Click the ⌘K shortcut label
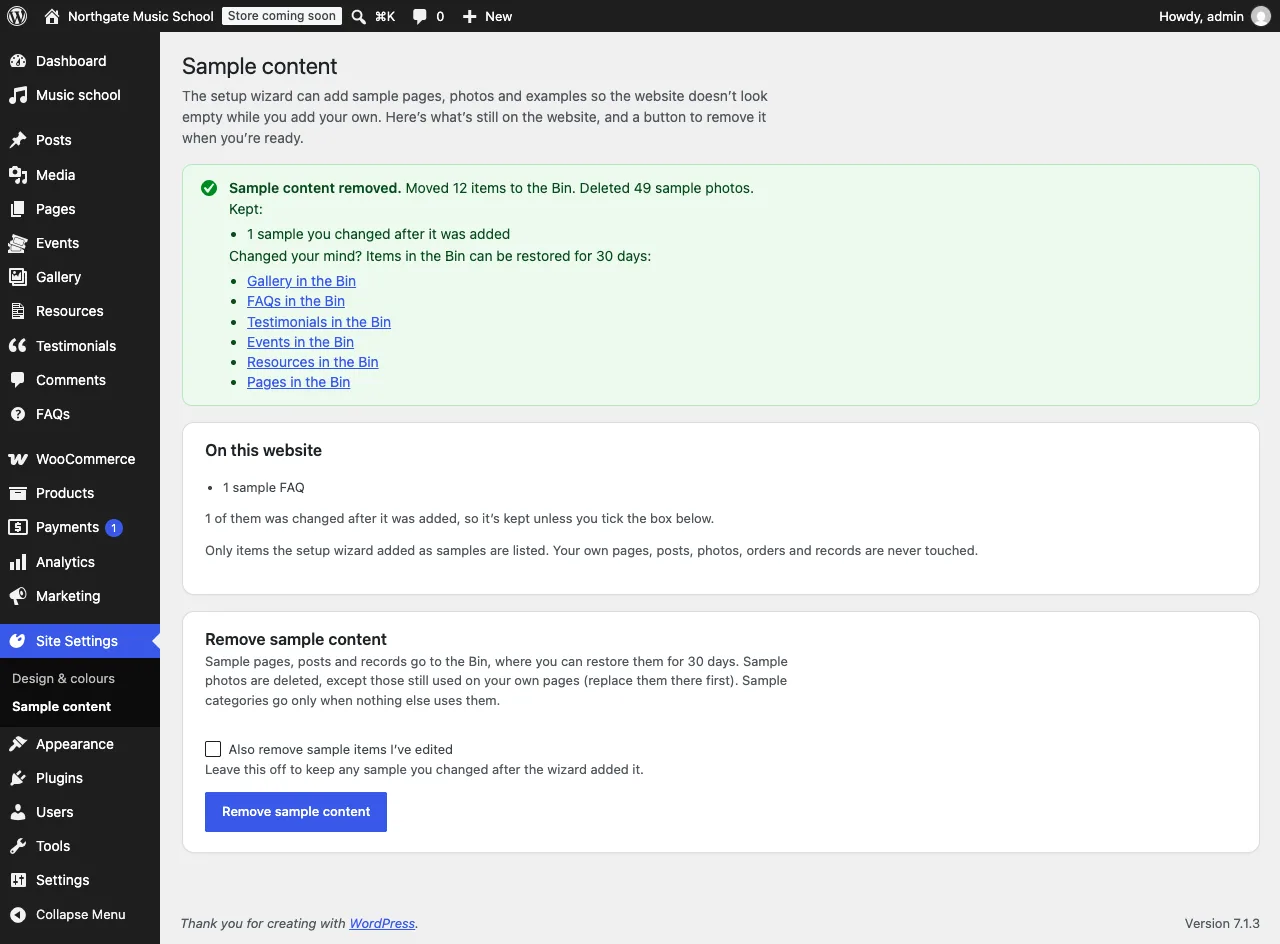1280x944 pixels. coord(385,16)
